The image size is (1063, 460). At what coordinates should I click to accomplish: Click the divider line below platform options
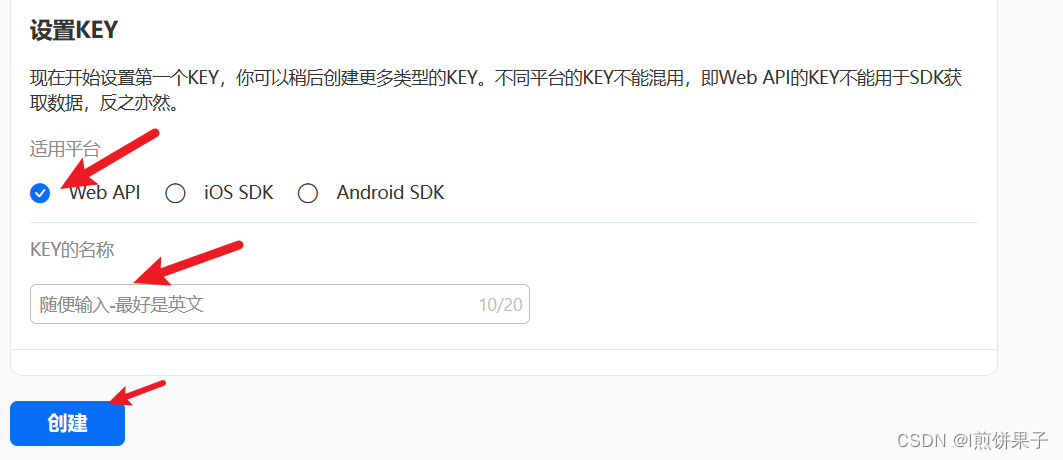pos(504,222)
